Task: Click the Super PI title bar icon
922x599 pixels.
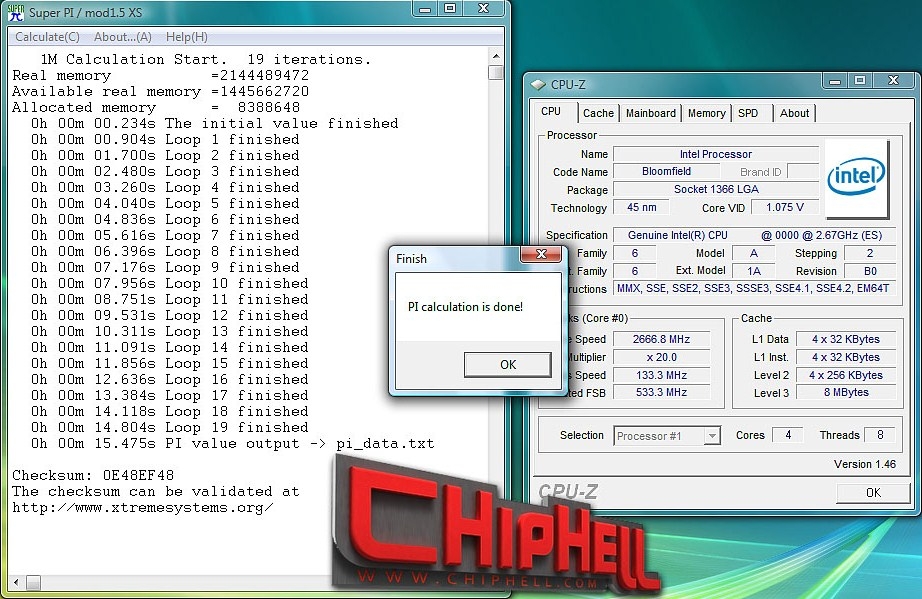Action: click(x=16, y=12)
